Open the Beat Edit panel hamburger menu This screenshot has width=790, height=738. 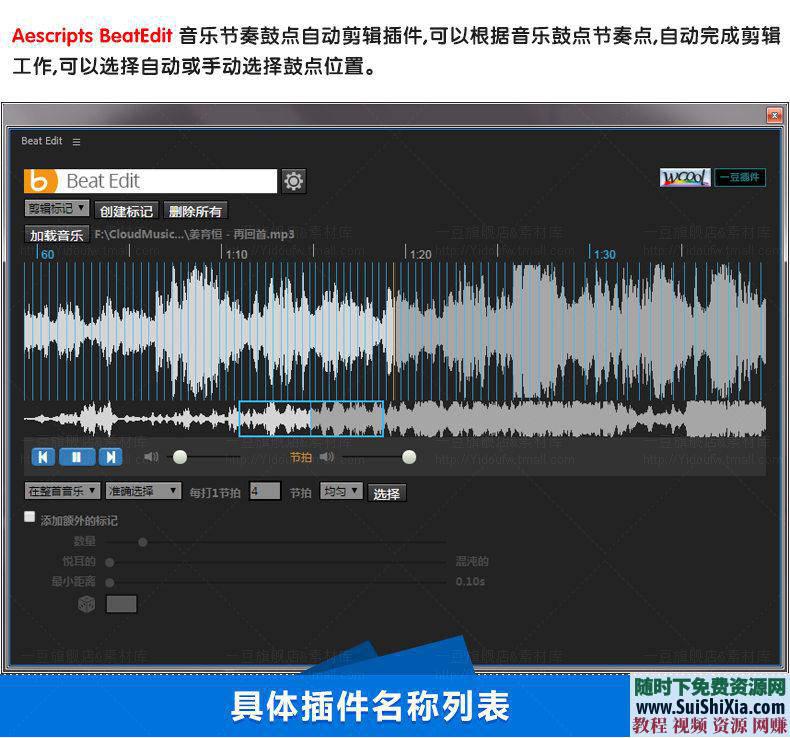coord(76,142)
